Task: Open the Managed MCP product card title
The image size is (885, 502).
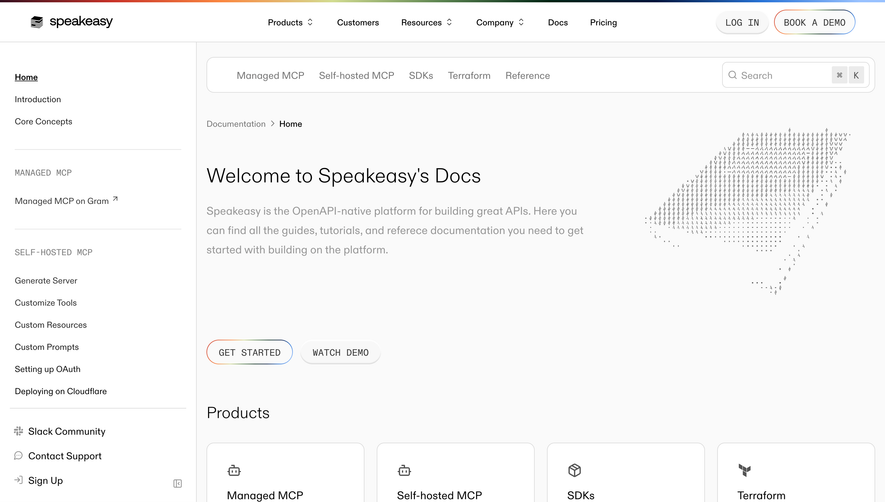Action: pos(265,495)
